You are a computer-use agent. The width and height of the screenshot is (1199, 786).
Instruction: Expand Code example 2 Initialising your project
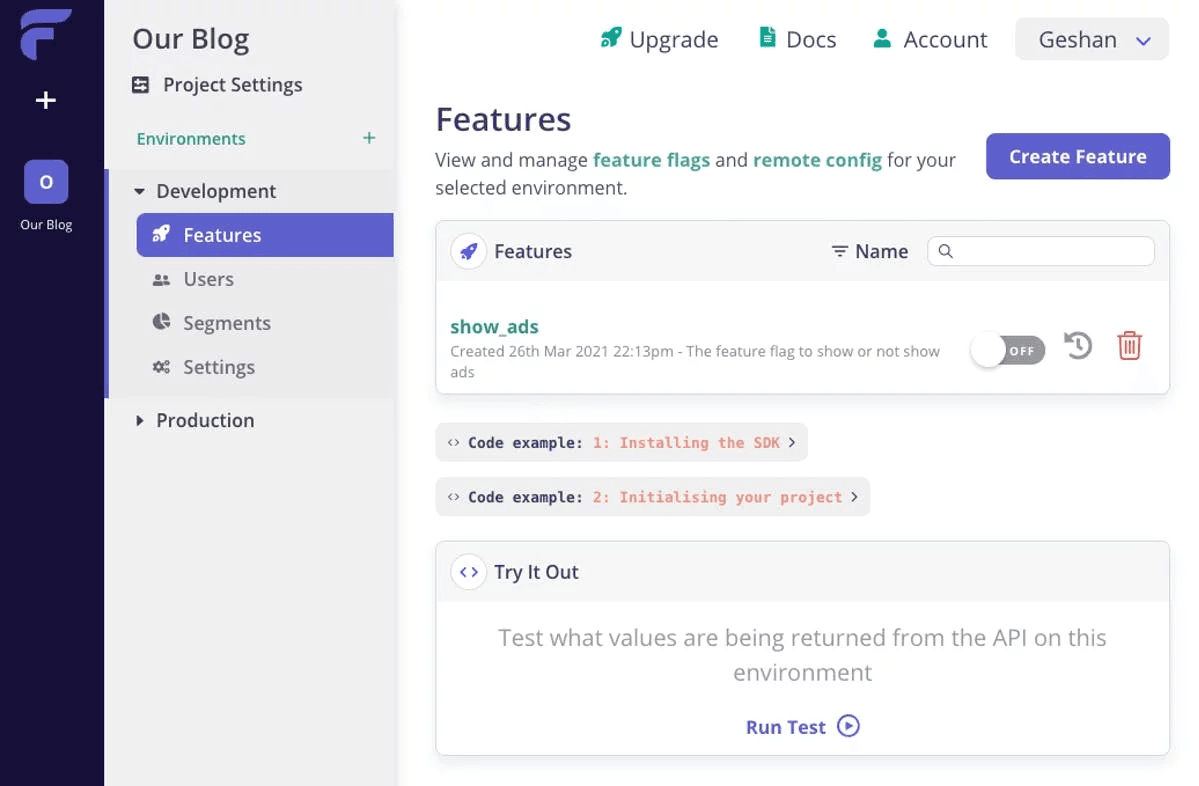pos(653,497)
